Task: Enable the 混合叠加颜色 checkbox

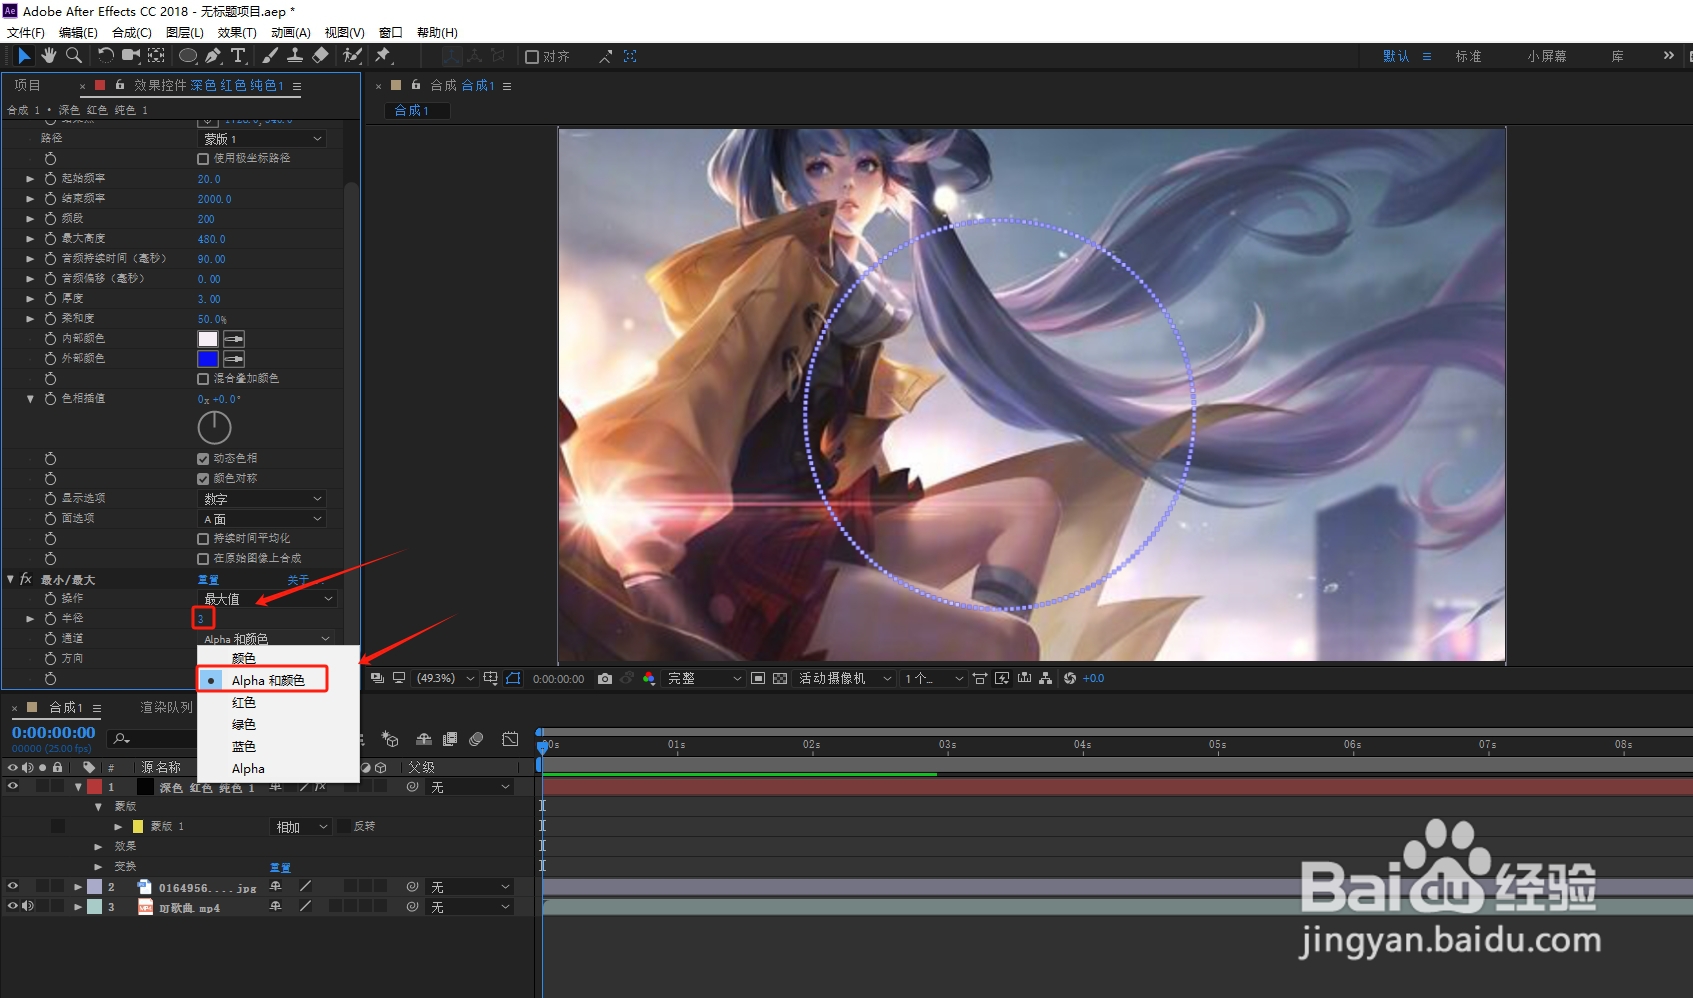Action: (x=203, y=379)
